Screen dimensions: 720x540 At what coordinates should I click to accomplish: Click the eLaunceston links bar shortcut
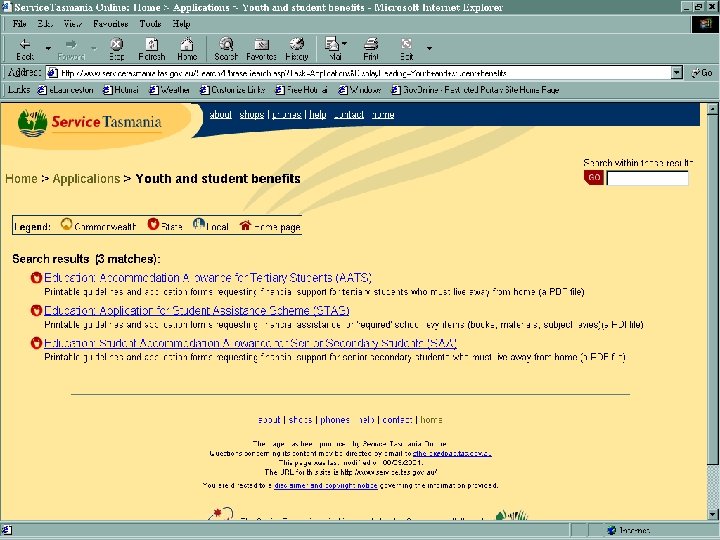click(x=66, y=90)
